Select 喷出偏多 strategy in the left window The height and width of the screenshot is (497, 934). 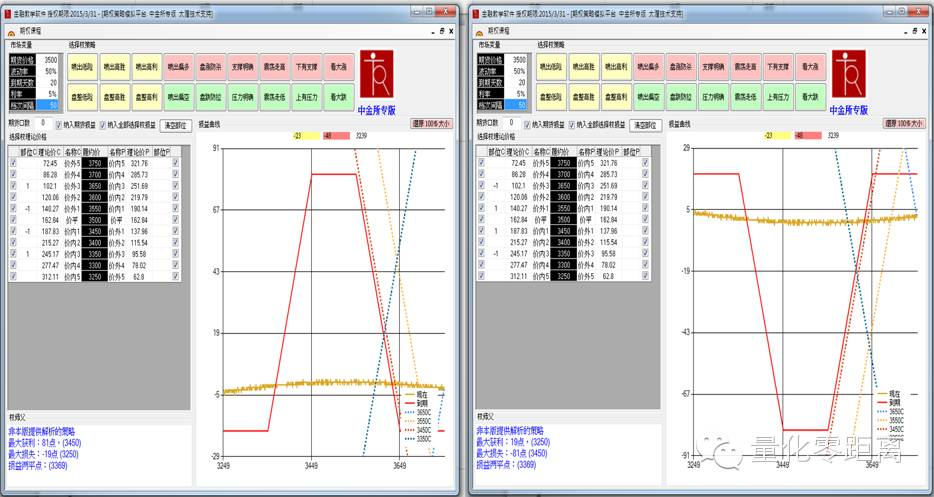click(x=179, y=67)
